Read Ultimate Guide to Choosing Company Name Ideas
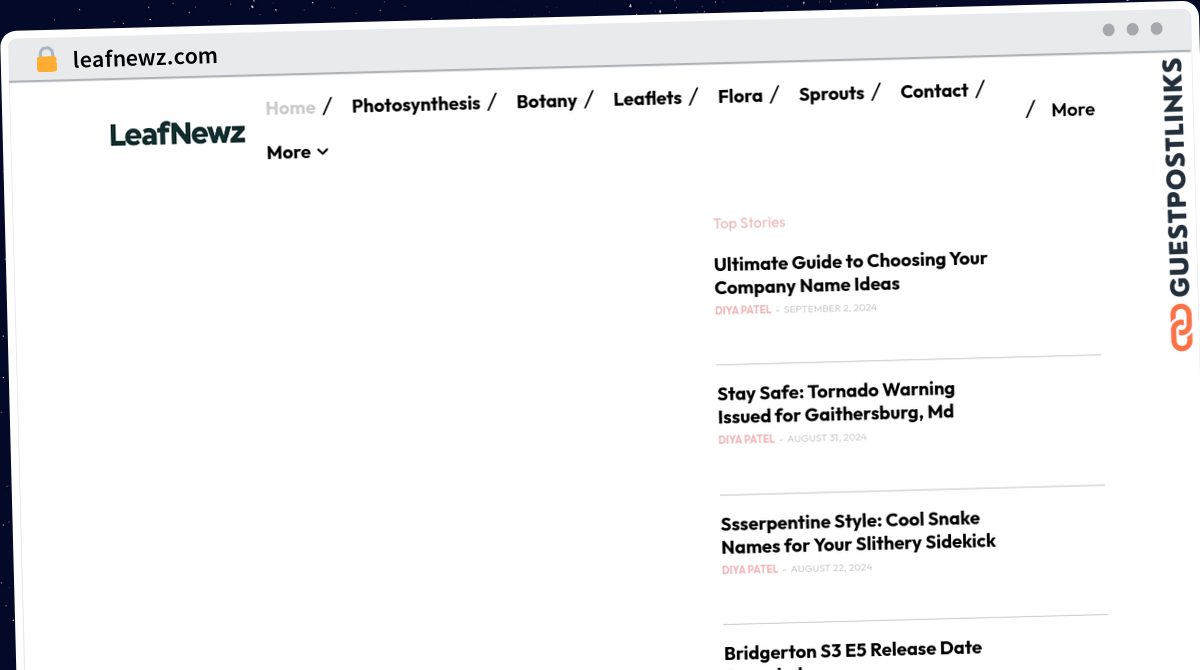This screenshot has width=1200, height=670. coord(851,272)
